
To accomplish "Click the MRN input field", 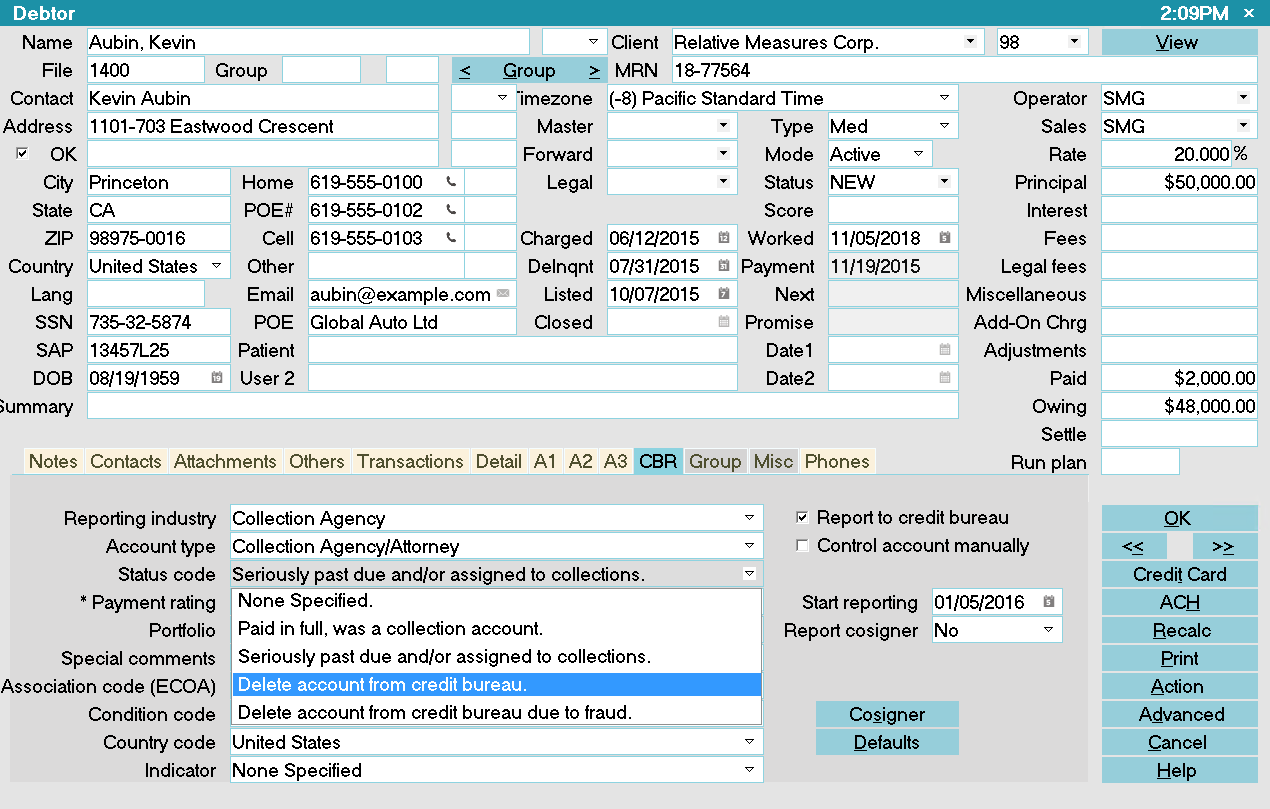I will point(964,70).
